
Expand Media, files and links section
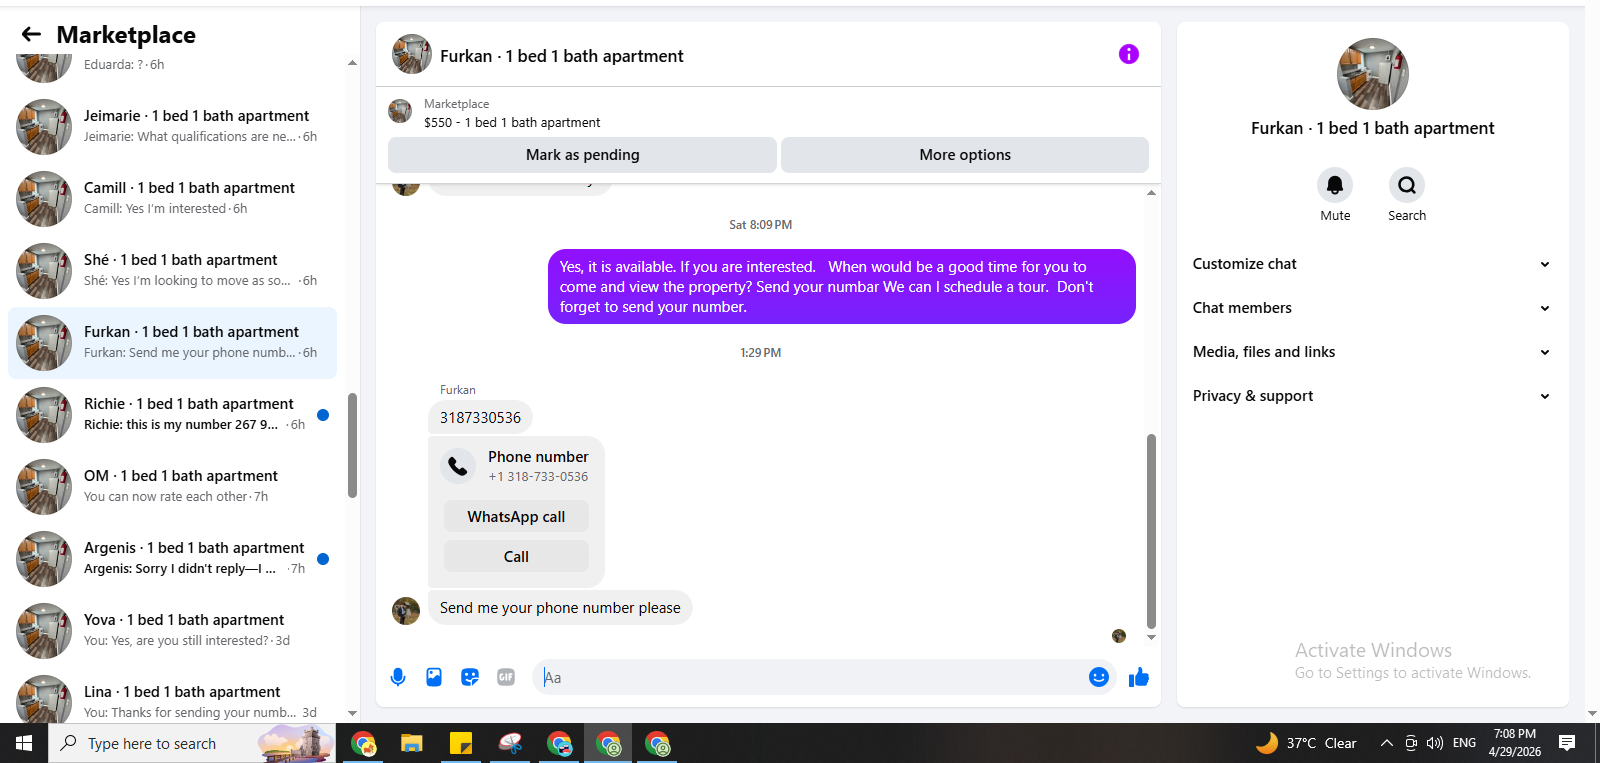click(x=1372, y=352)
